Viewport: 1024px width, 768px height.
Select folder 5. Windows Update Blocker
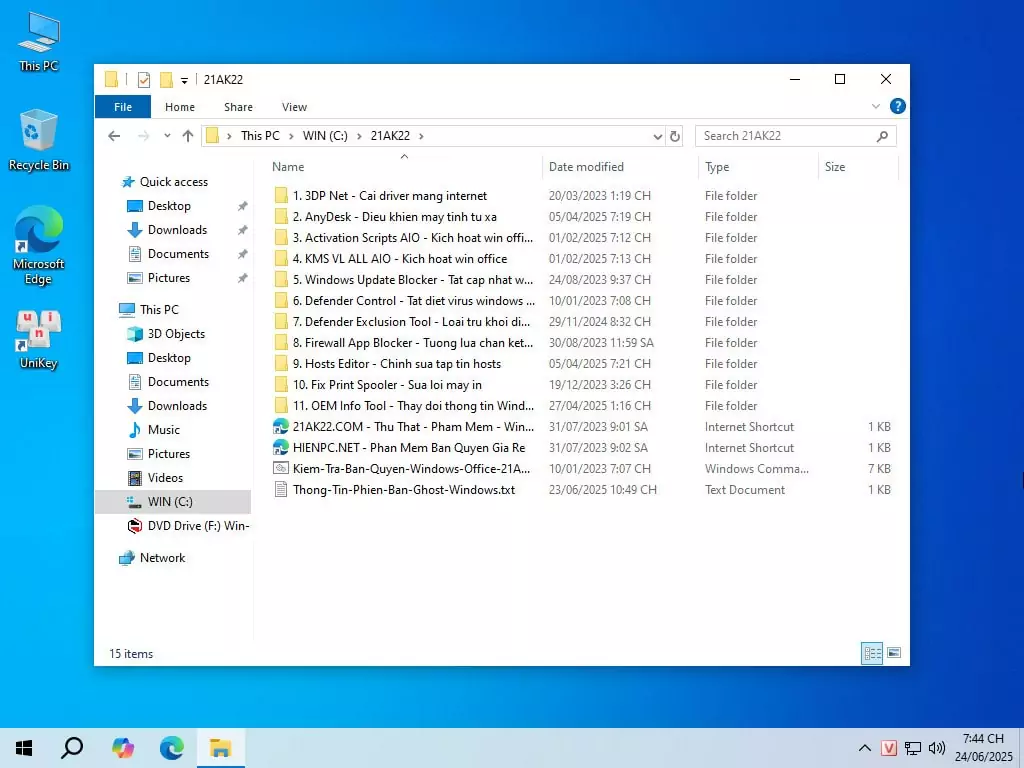click(x=412, y=280)
